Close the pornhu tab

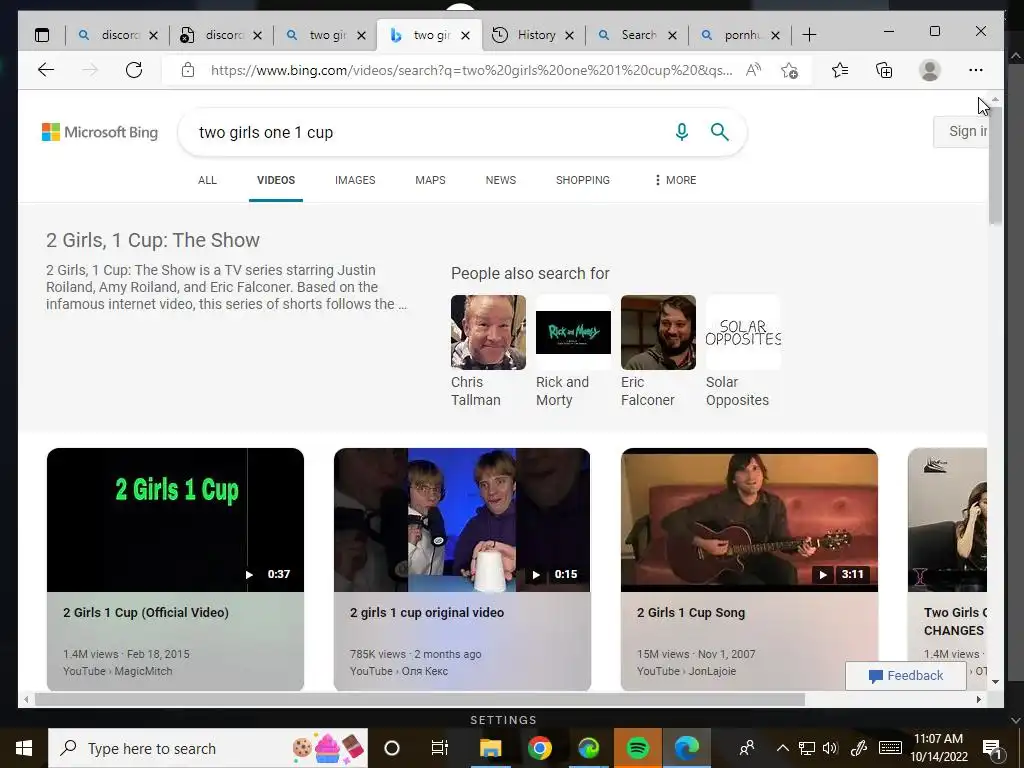(x=775, y=35)
